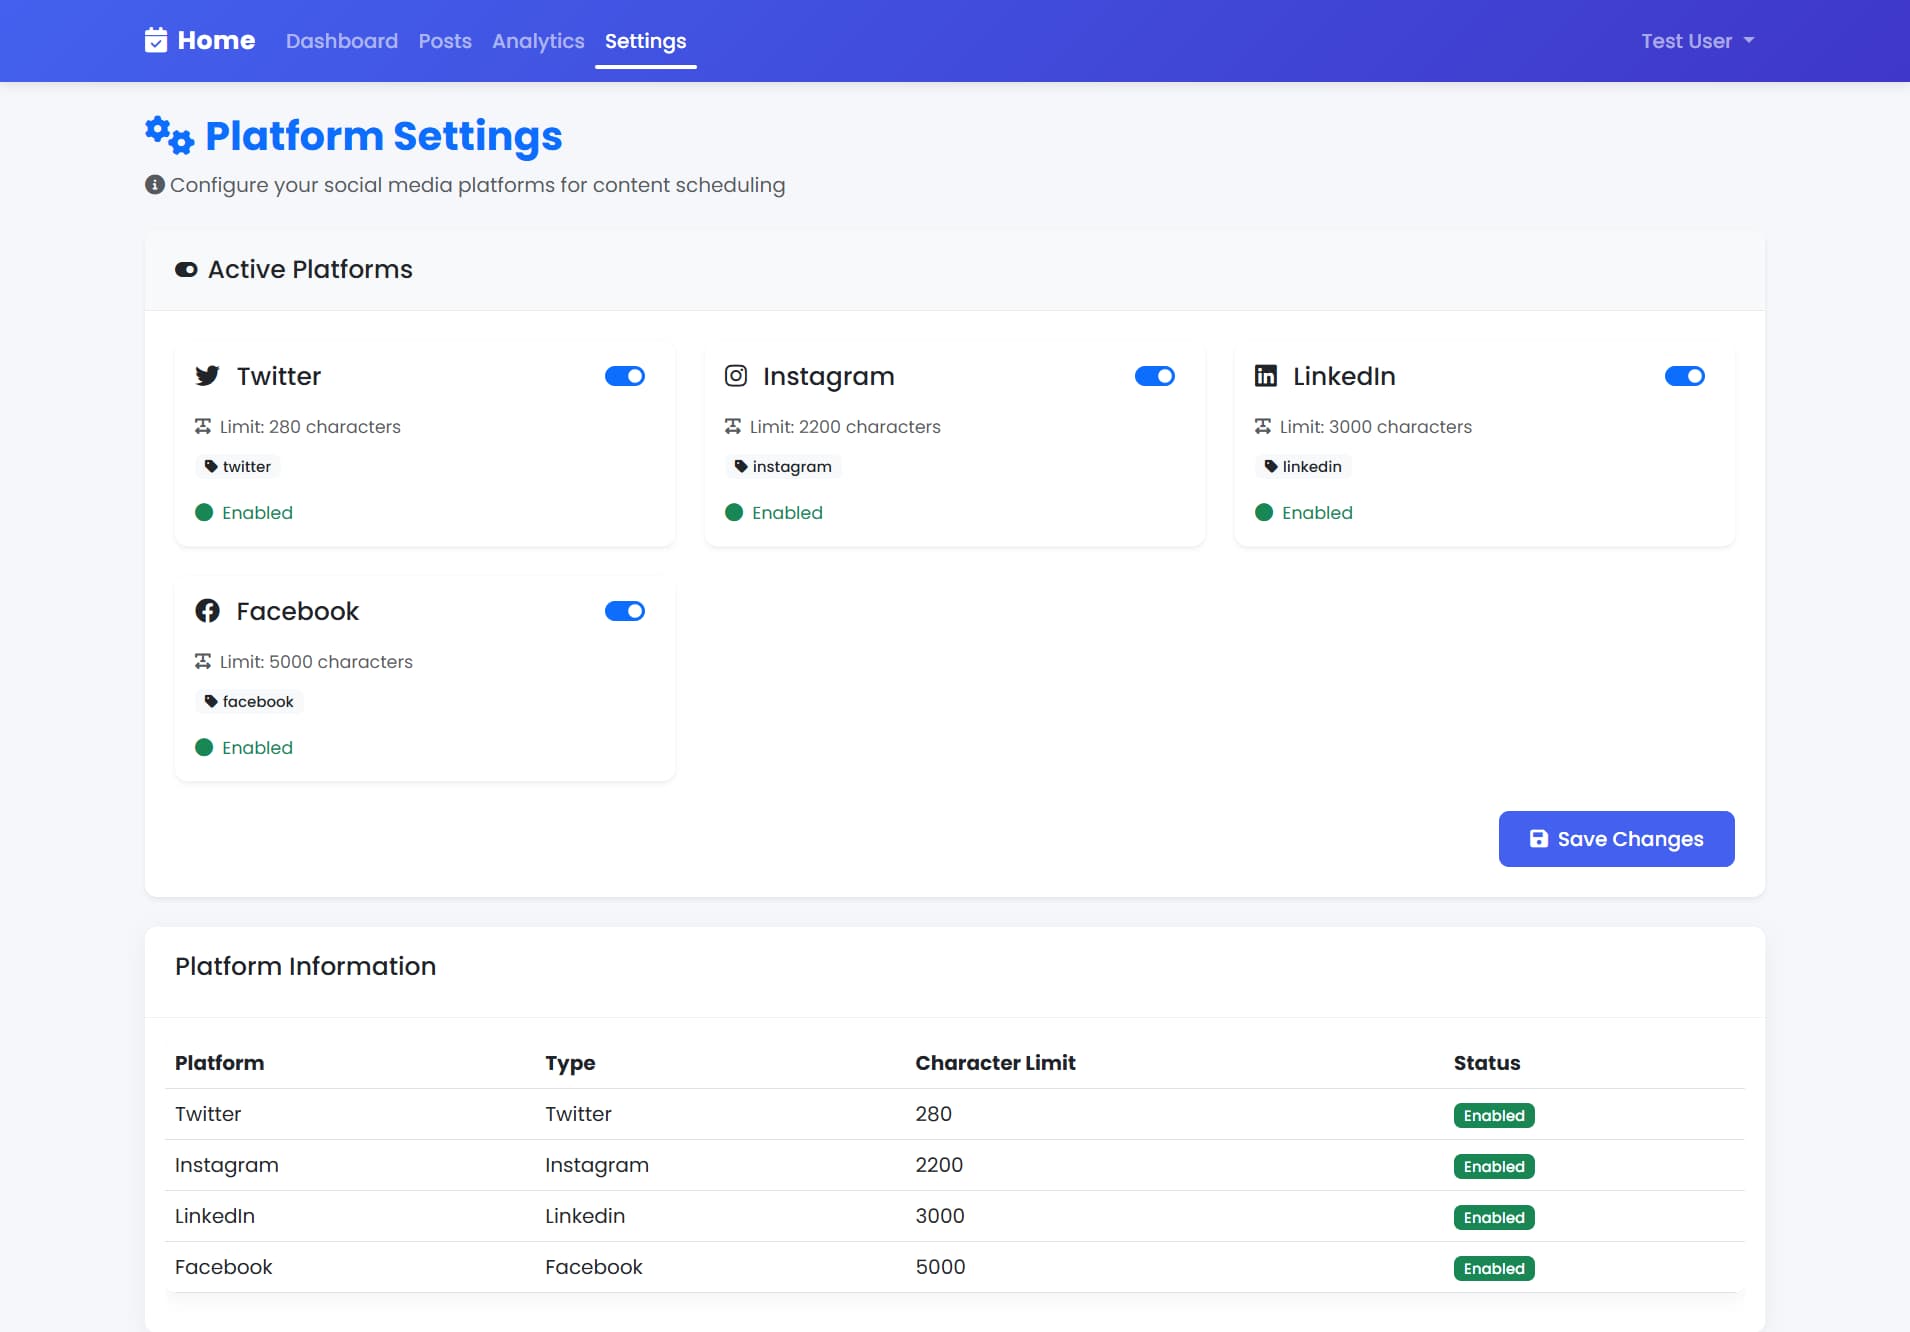
Task: Disable the LinkedIn platform switch
Action: 1685,376
